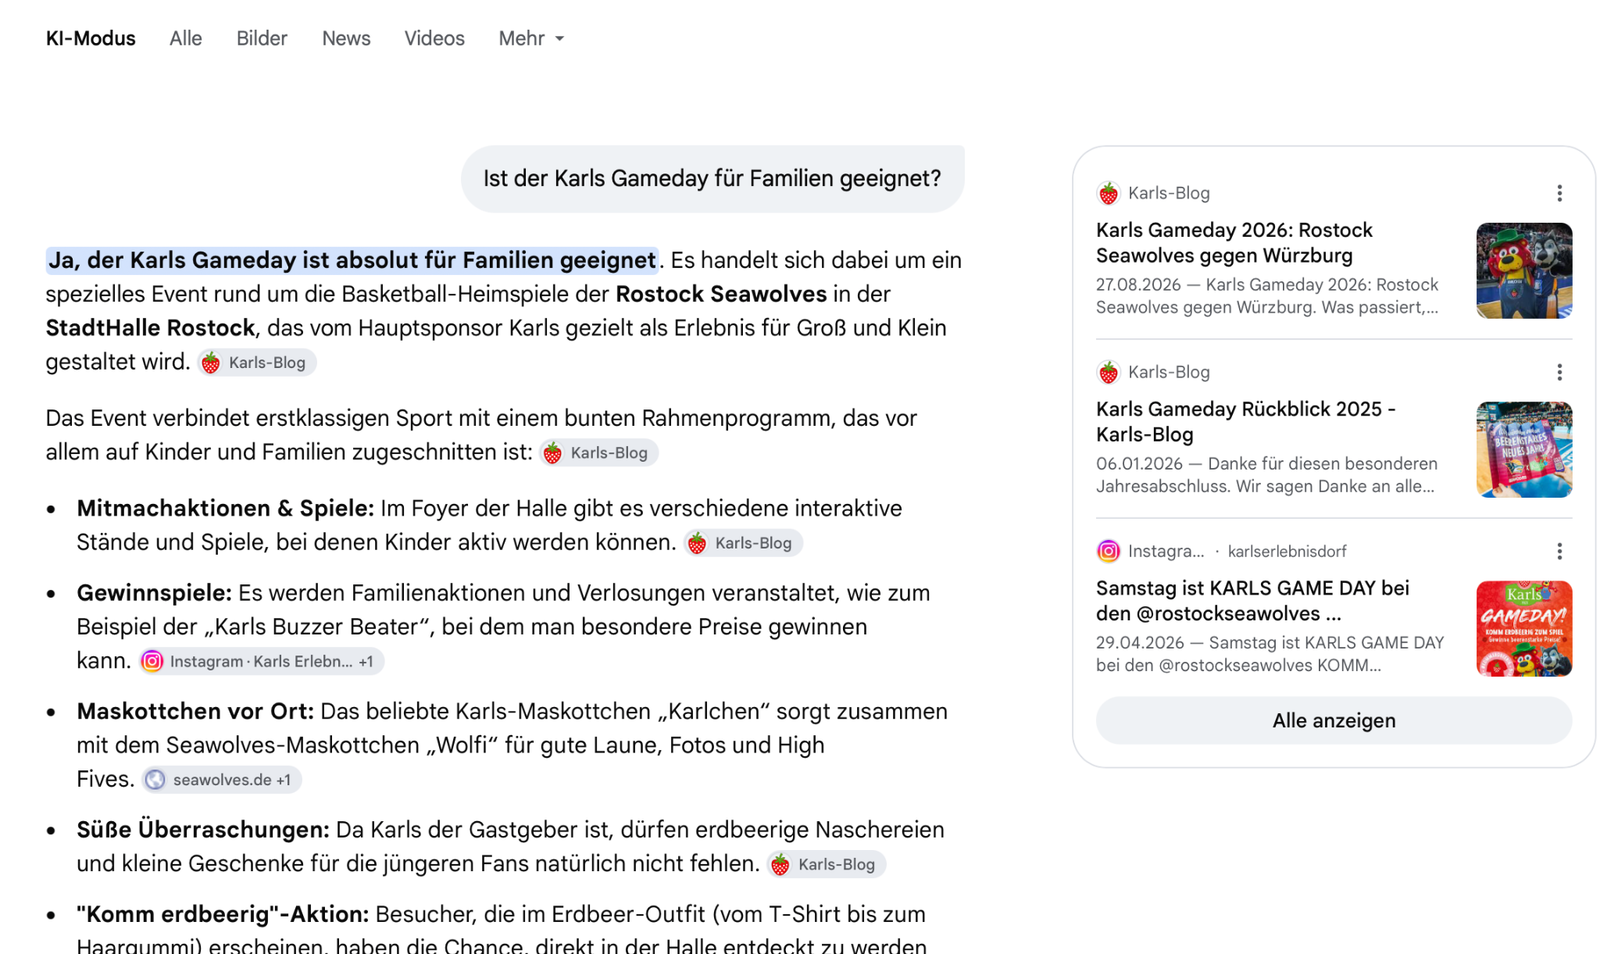Screen dimensions: 1600x954
Task: Click strawberry icon in 'gestaltet wird' source chip
Action: pos(211,363)
